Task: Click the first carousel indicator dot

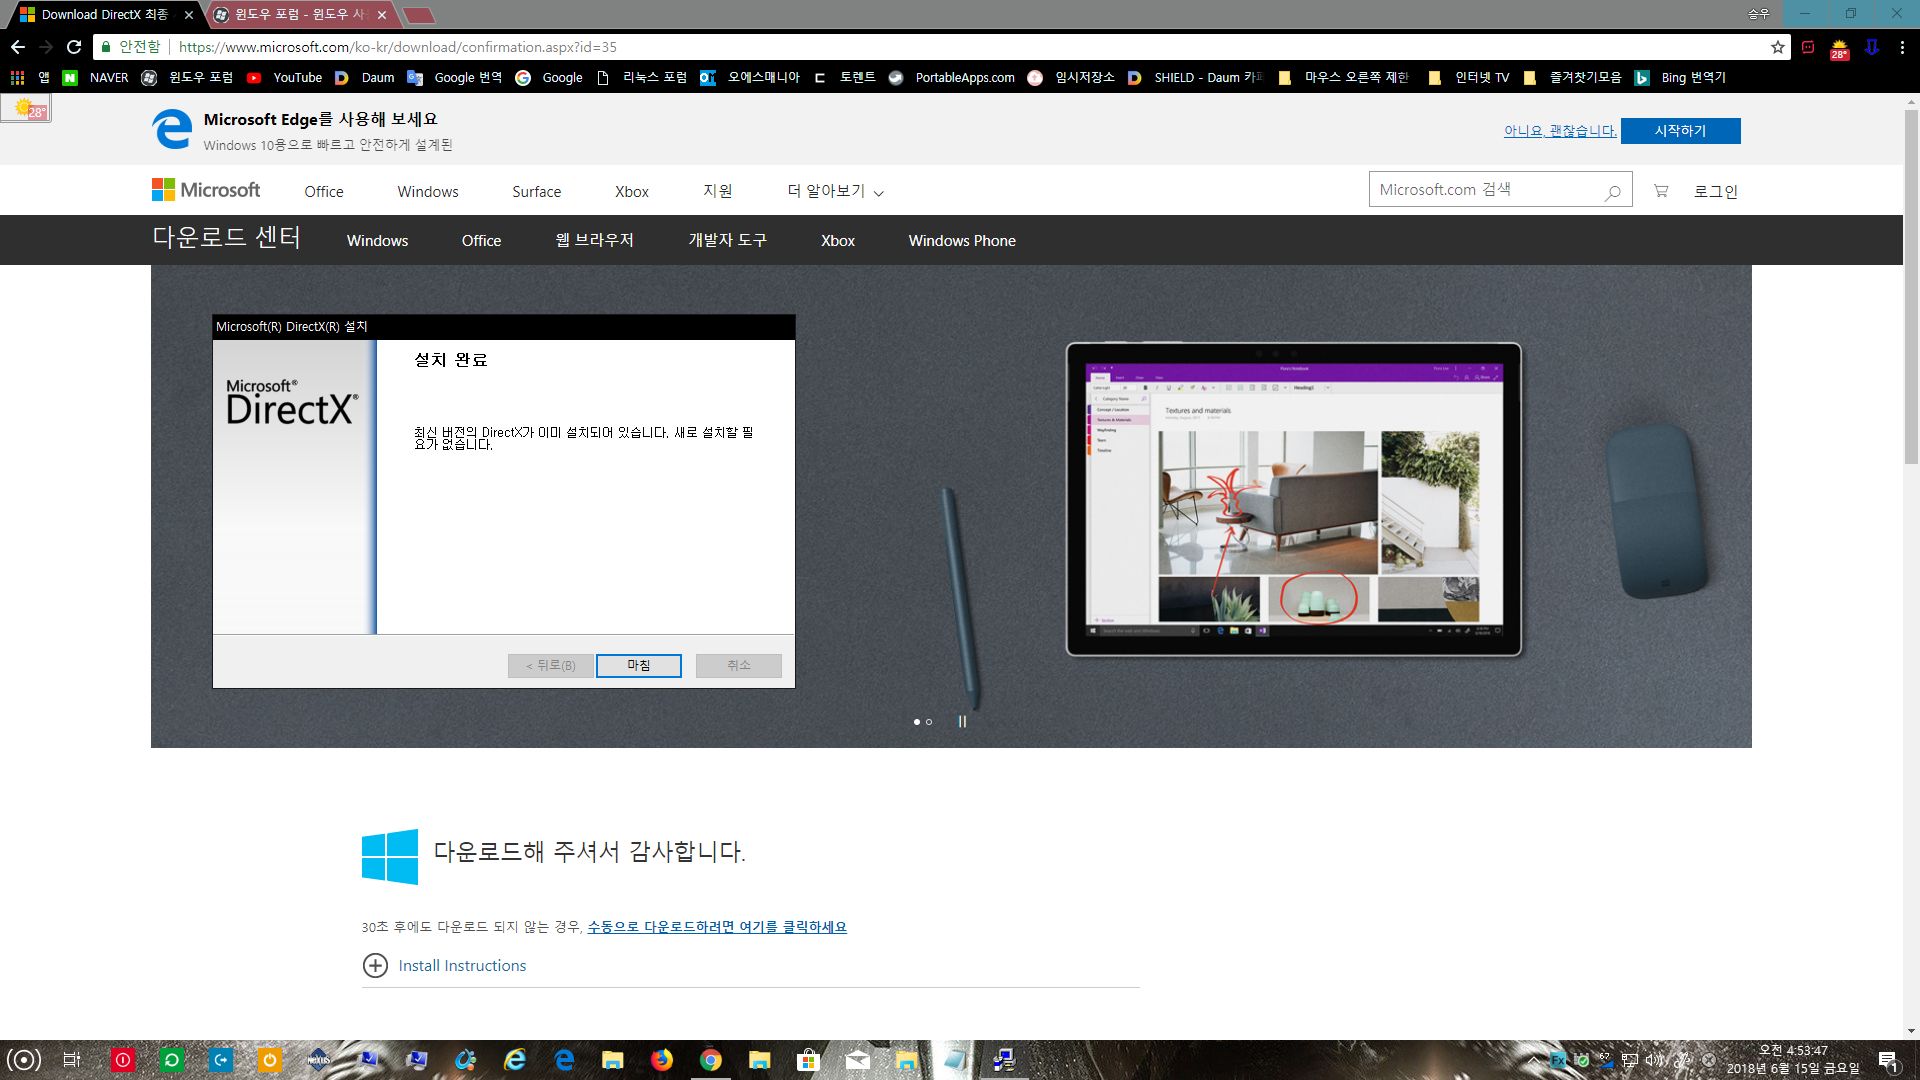Action: [916, 721]
